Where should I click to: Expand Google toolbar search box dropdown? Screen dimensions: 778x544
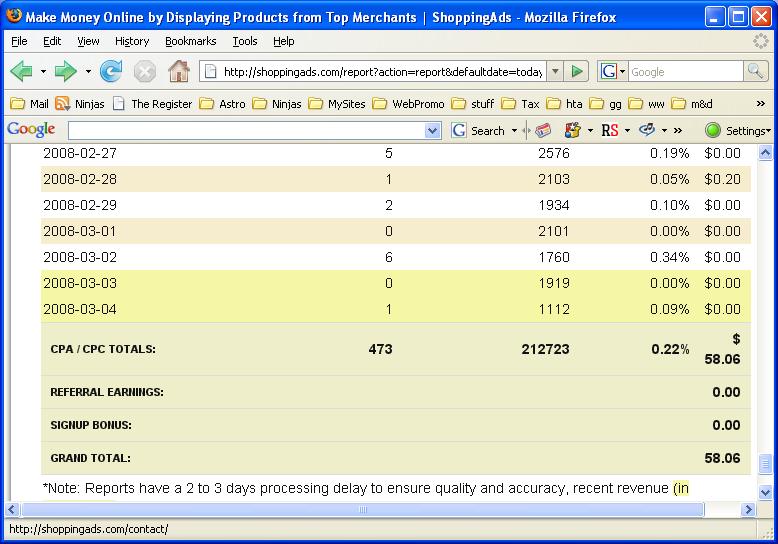click(x=432, y=131)
